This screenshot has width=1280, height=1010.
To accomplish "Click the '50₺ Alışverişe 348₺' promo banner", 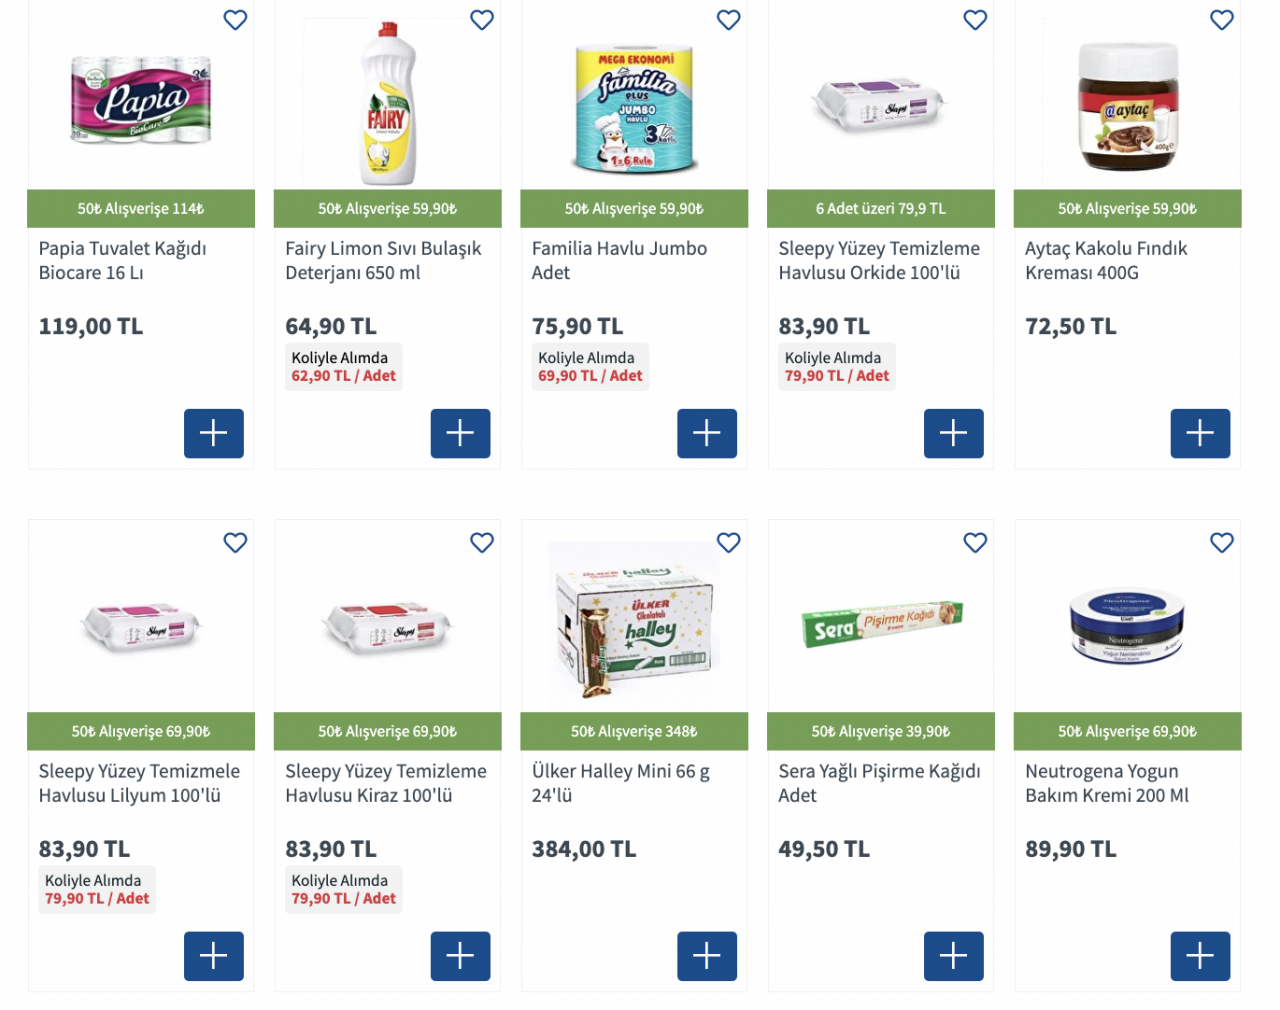I will tap(634, 732).
